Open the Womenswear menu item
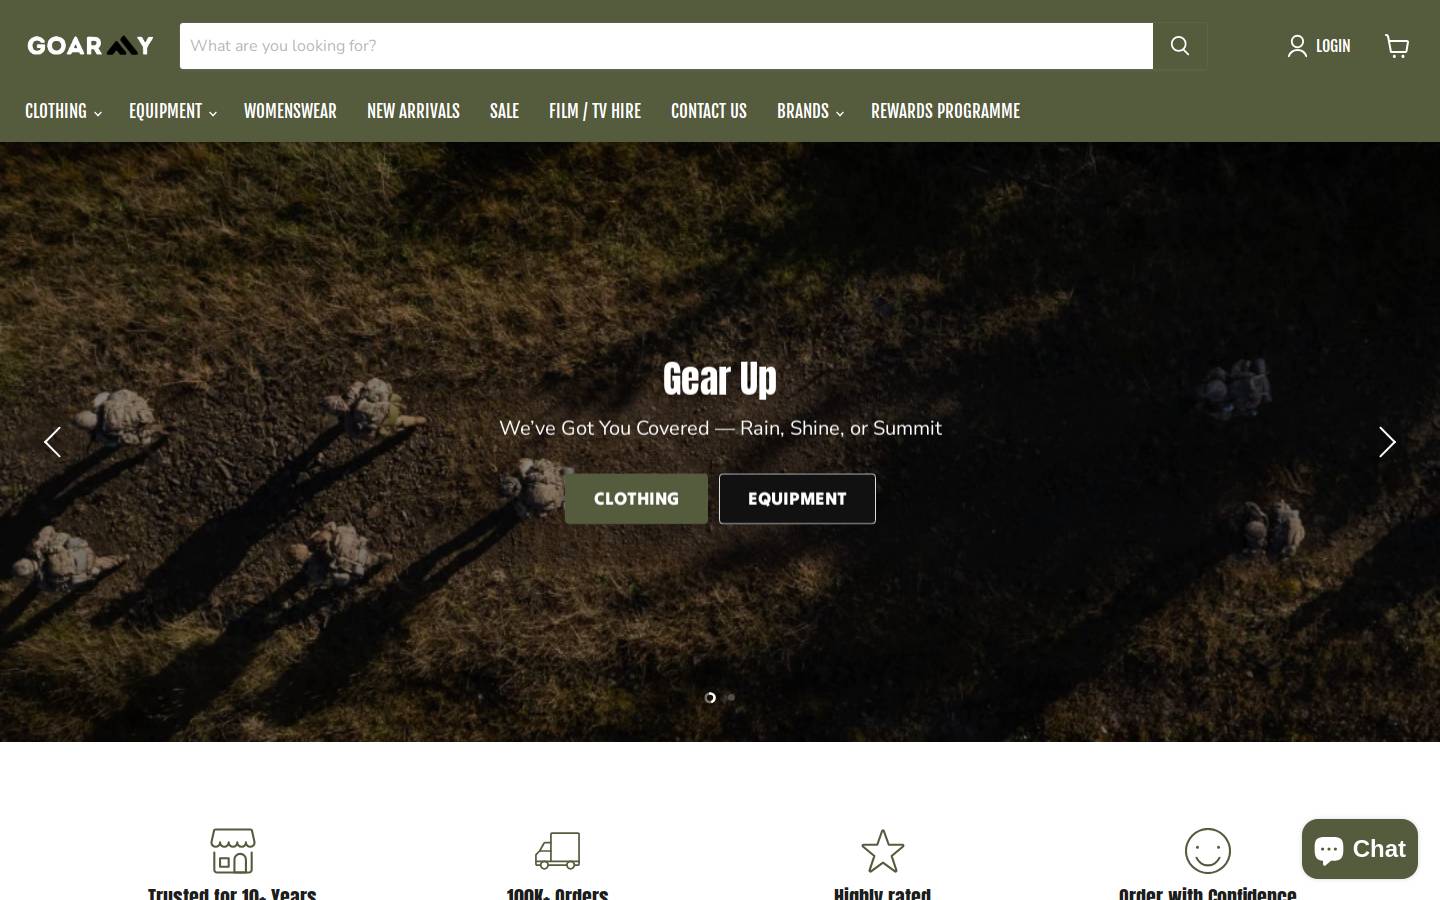The height and width of the screenshot is (900, 1440). click(x=290, y=111)
